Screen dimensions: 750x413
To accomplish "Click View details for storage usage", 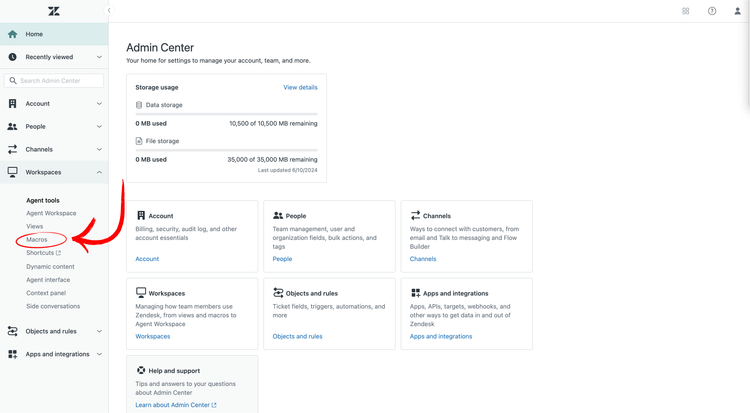I will tap(300, 87).
